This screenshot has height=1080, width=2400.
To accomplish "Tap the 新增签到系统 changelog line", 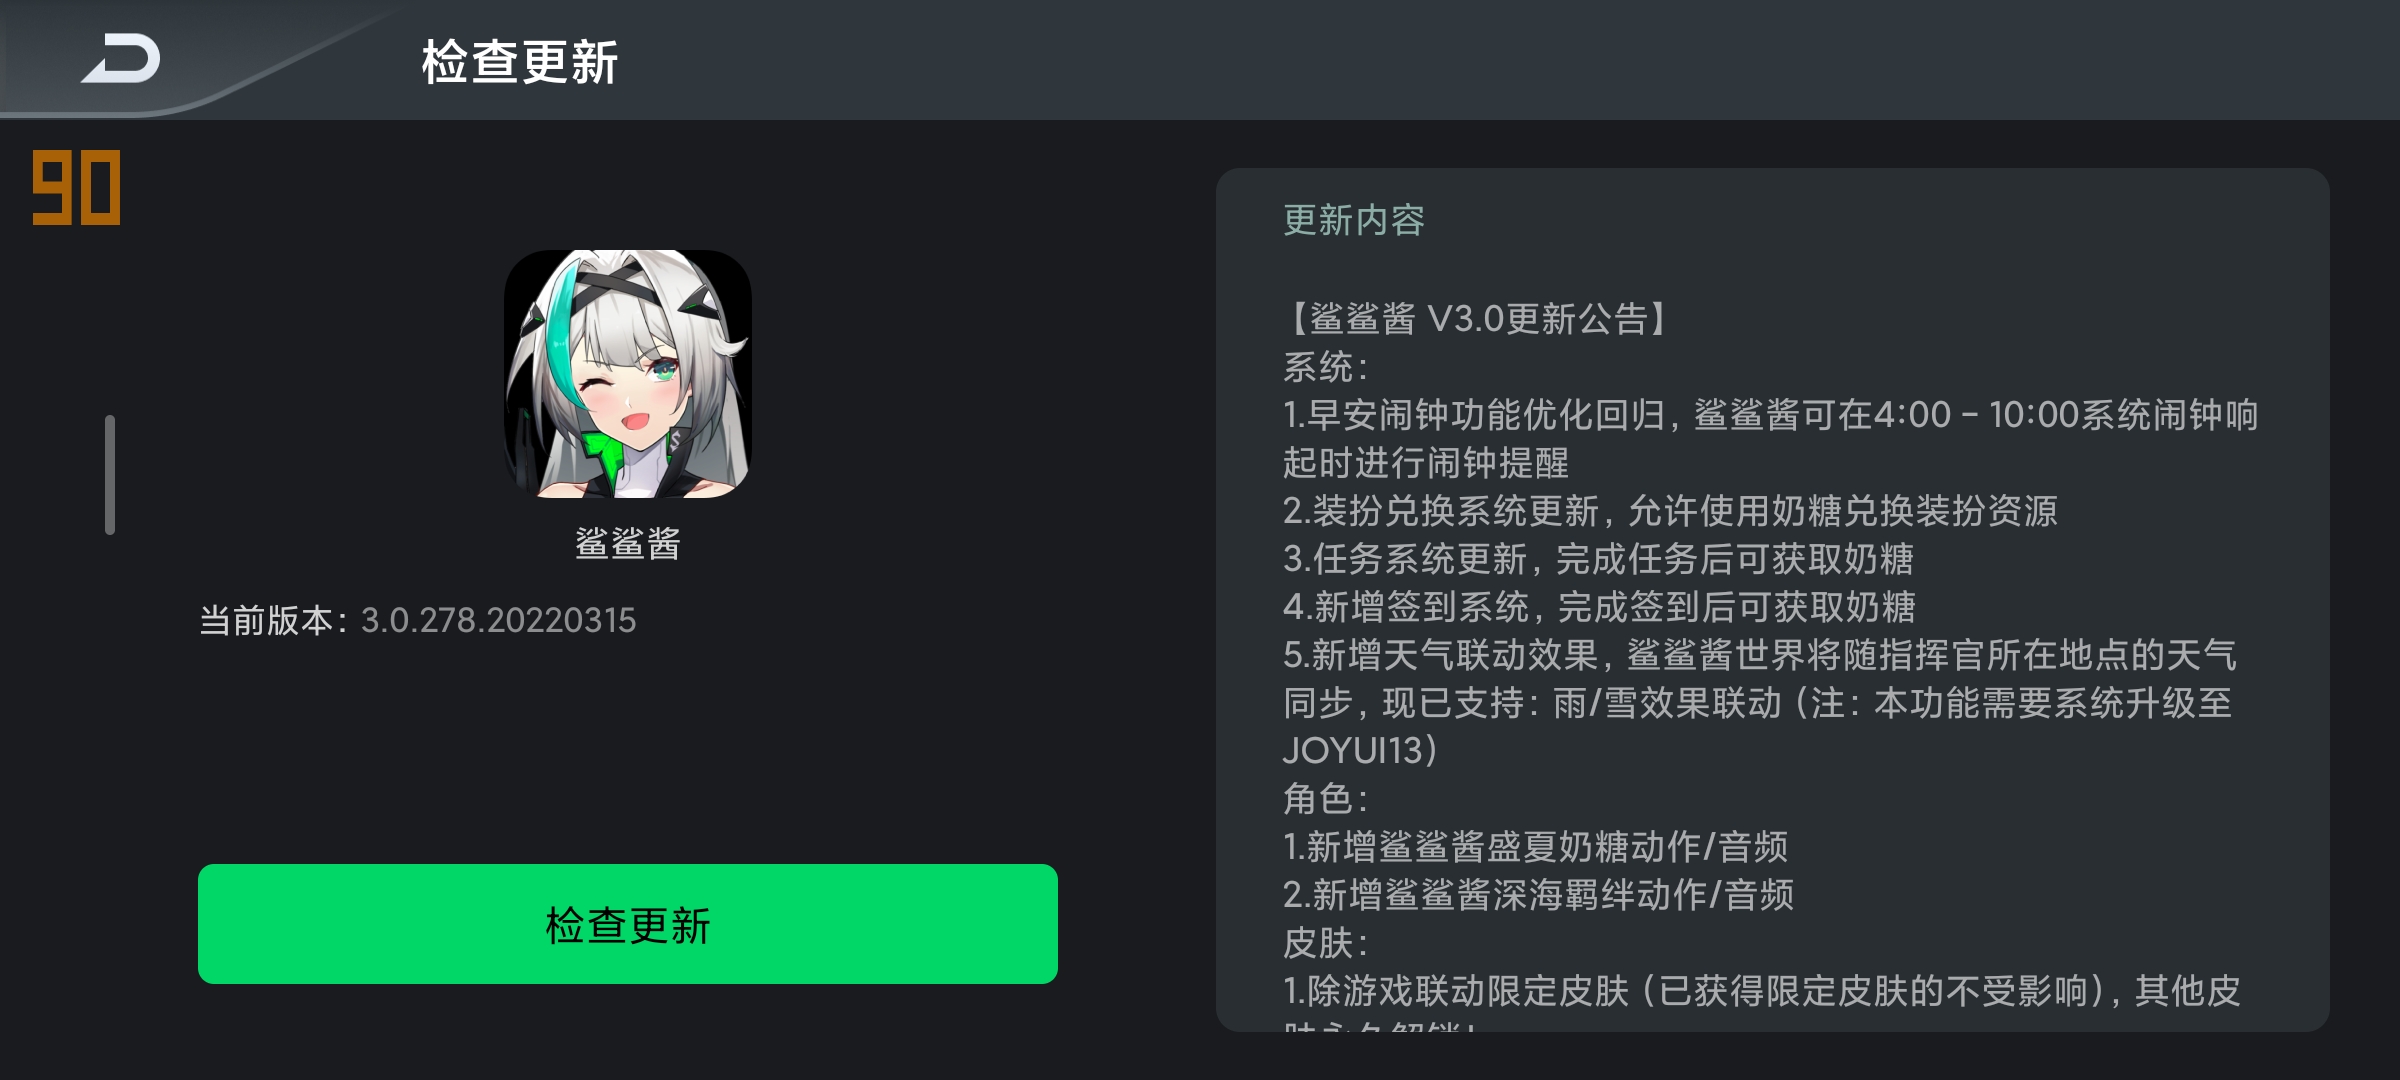I will coord(1599,607).
